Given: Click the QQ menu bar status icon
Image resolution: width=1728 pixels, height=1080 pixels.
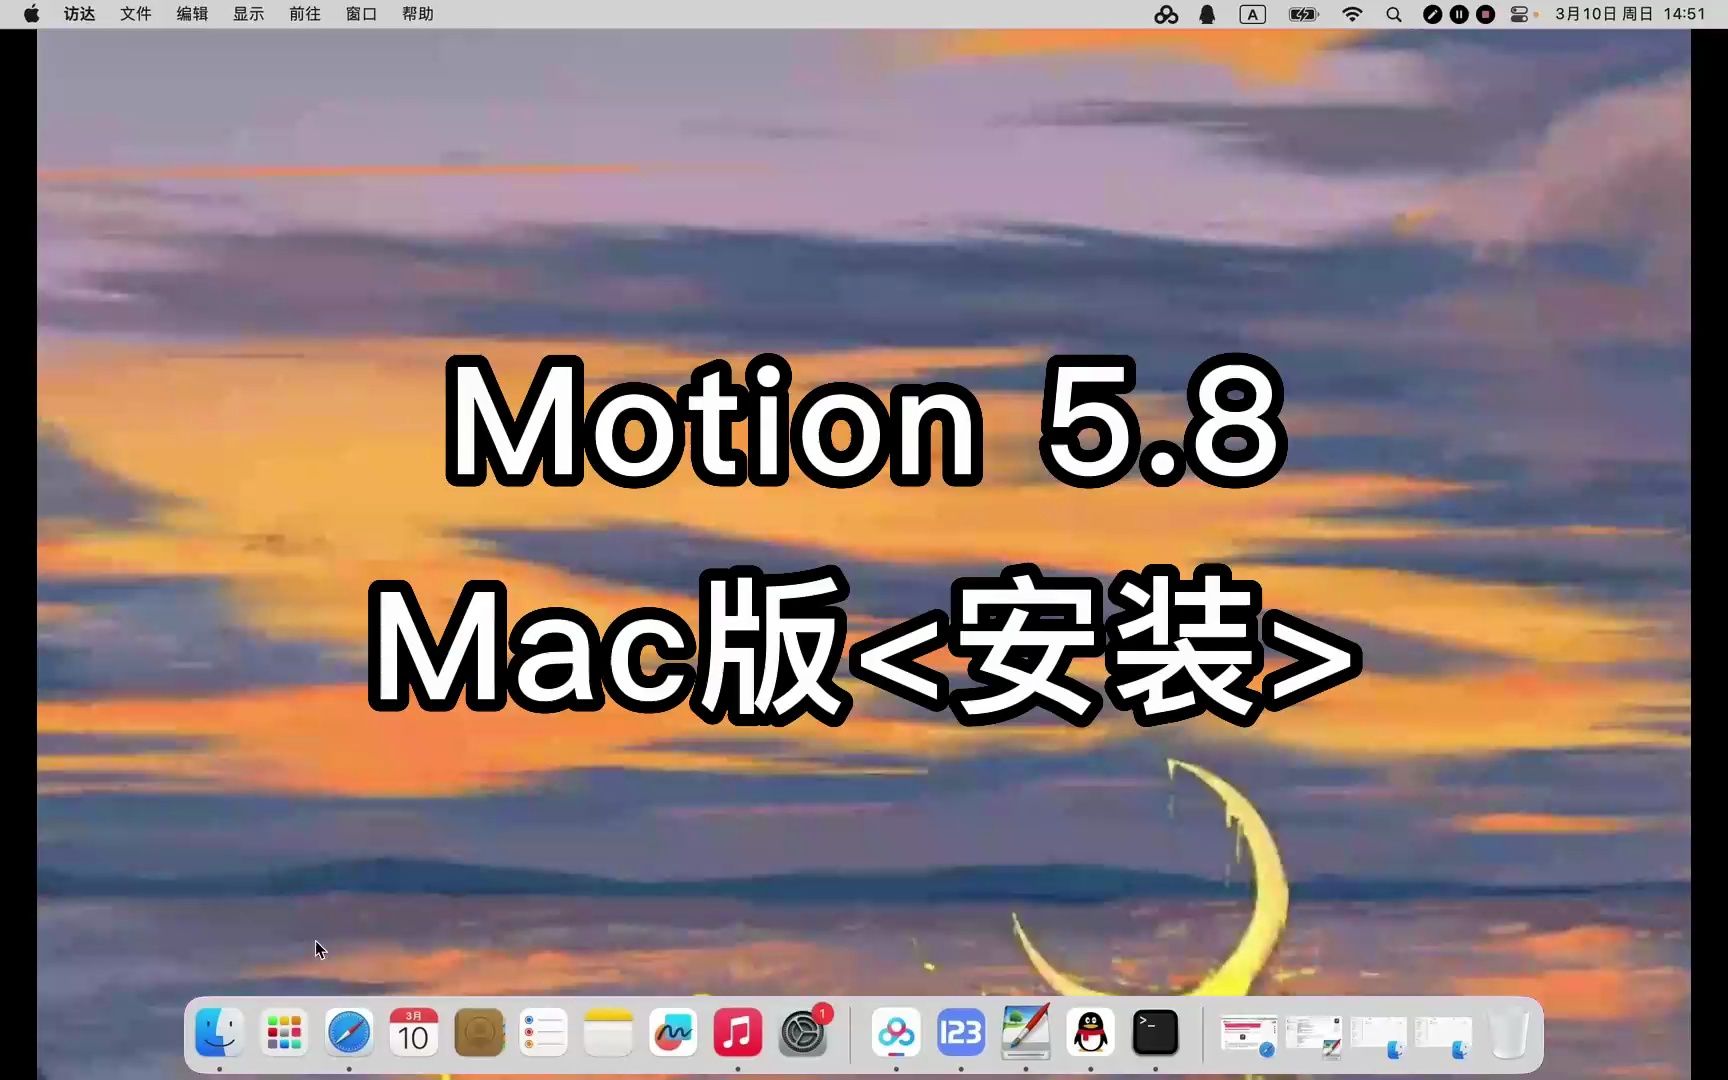Looking at the screenshot, I should (1208, 14).
